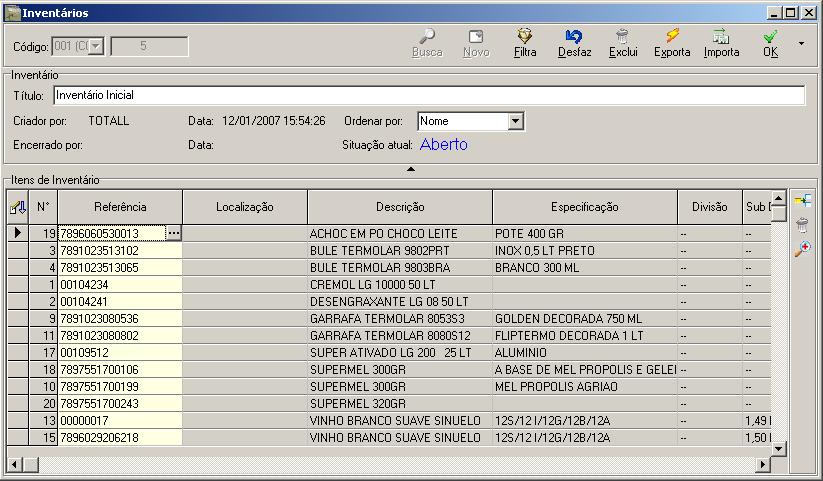Confirm with the OK checkmark icon
Viewport: 823px width, 481px height.
click(x=770, y=36)
